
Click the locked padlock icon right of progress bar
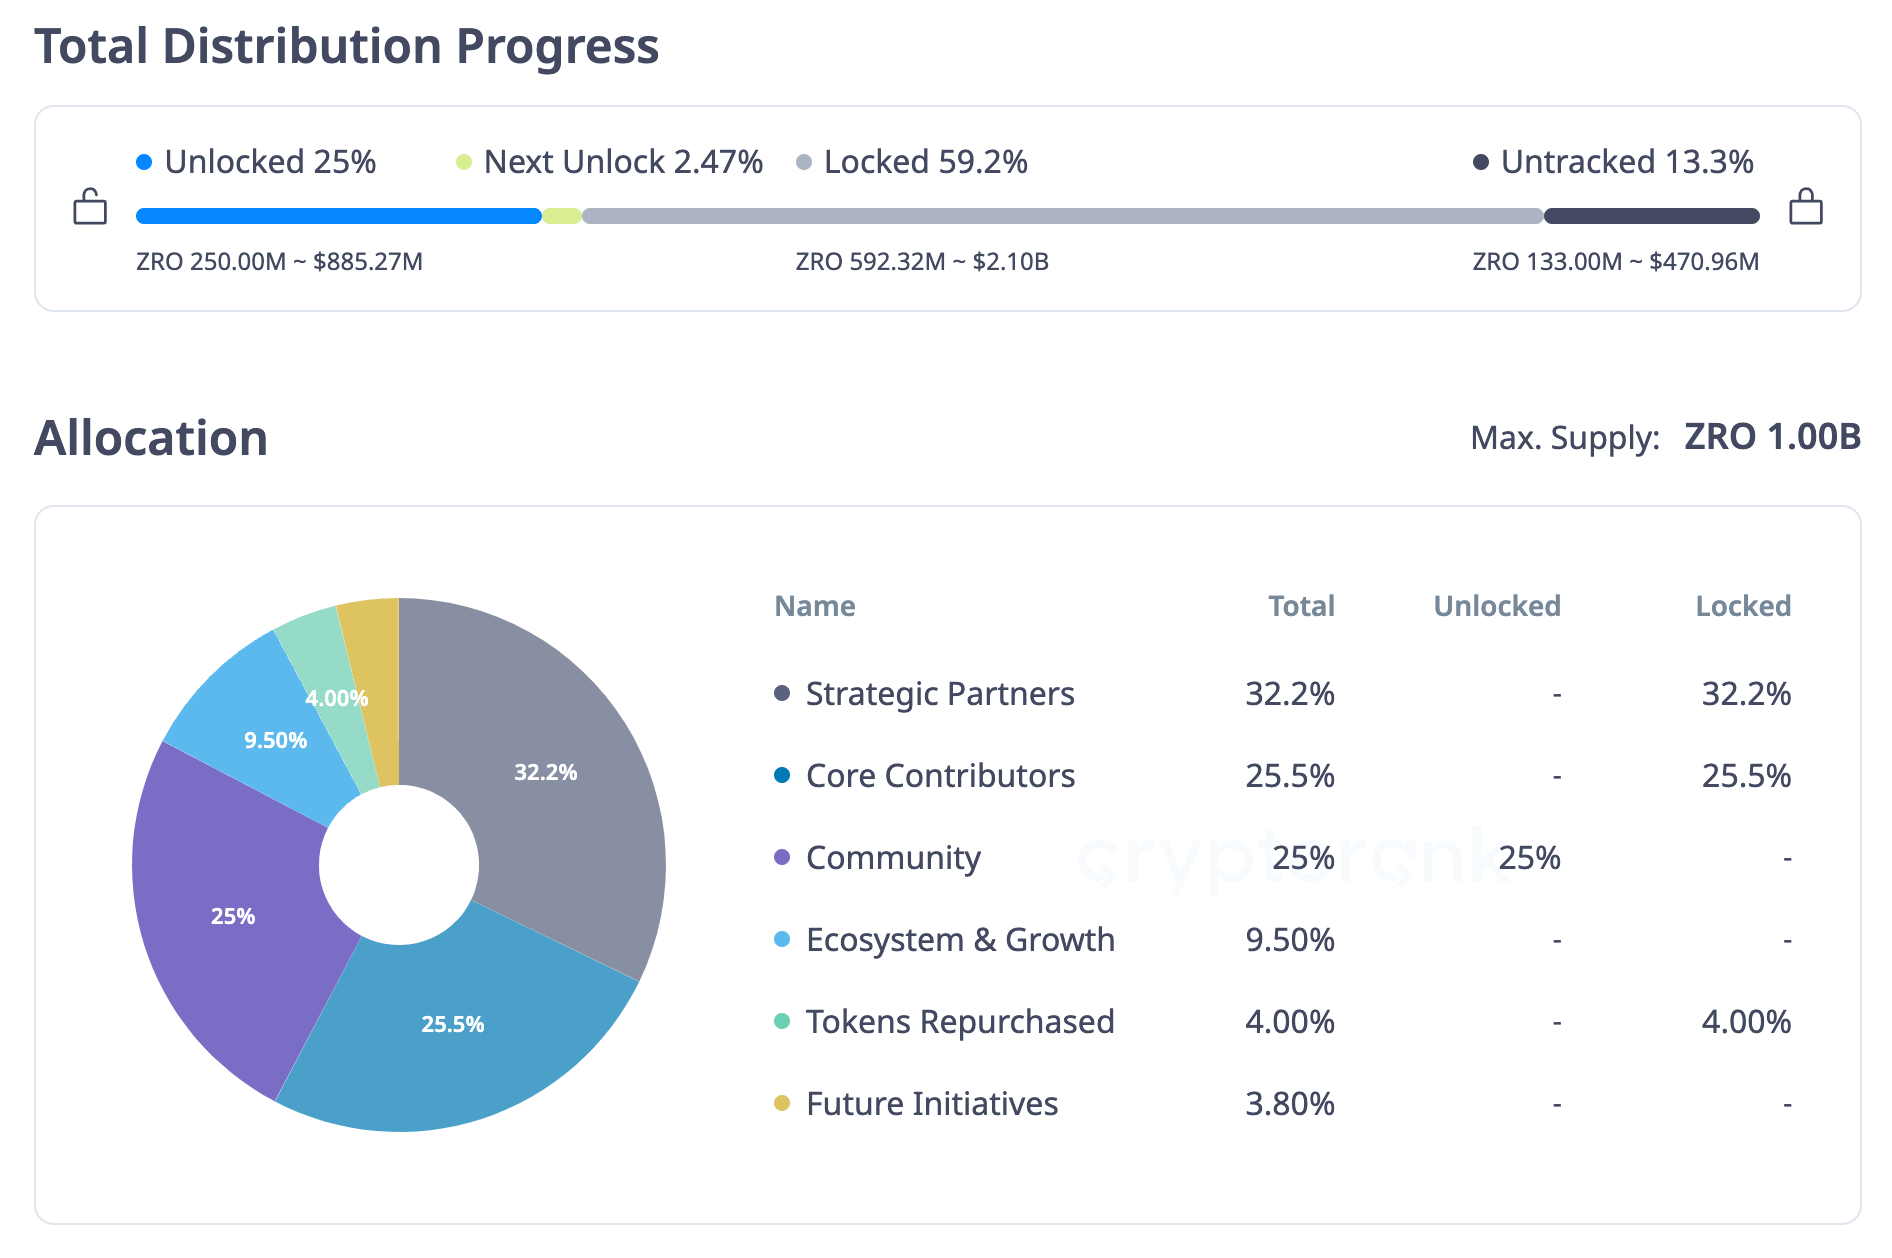[1805, 207]
